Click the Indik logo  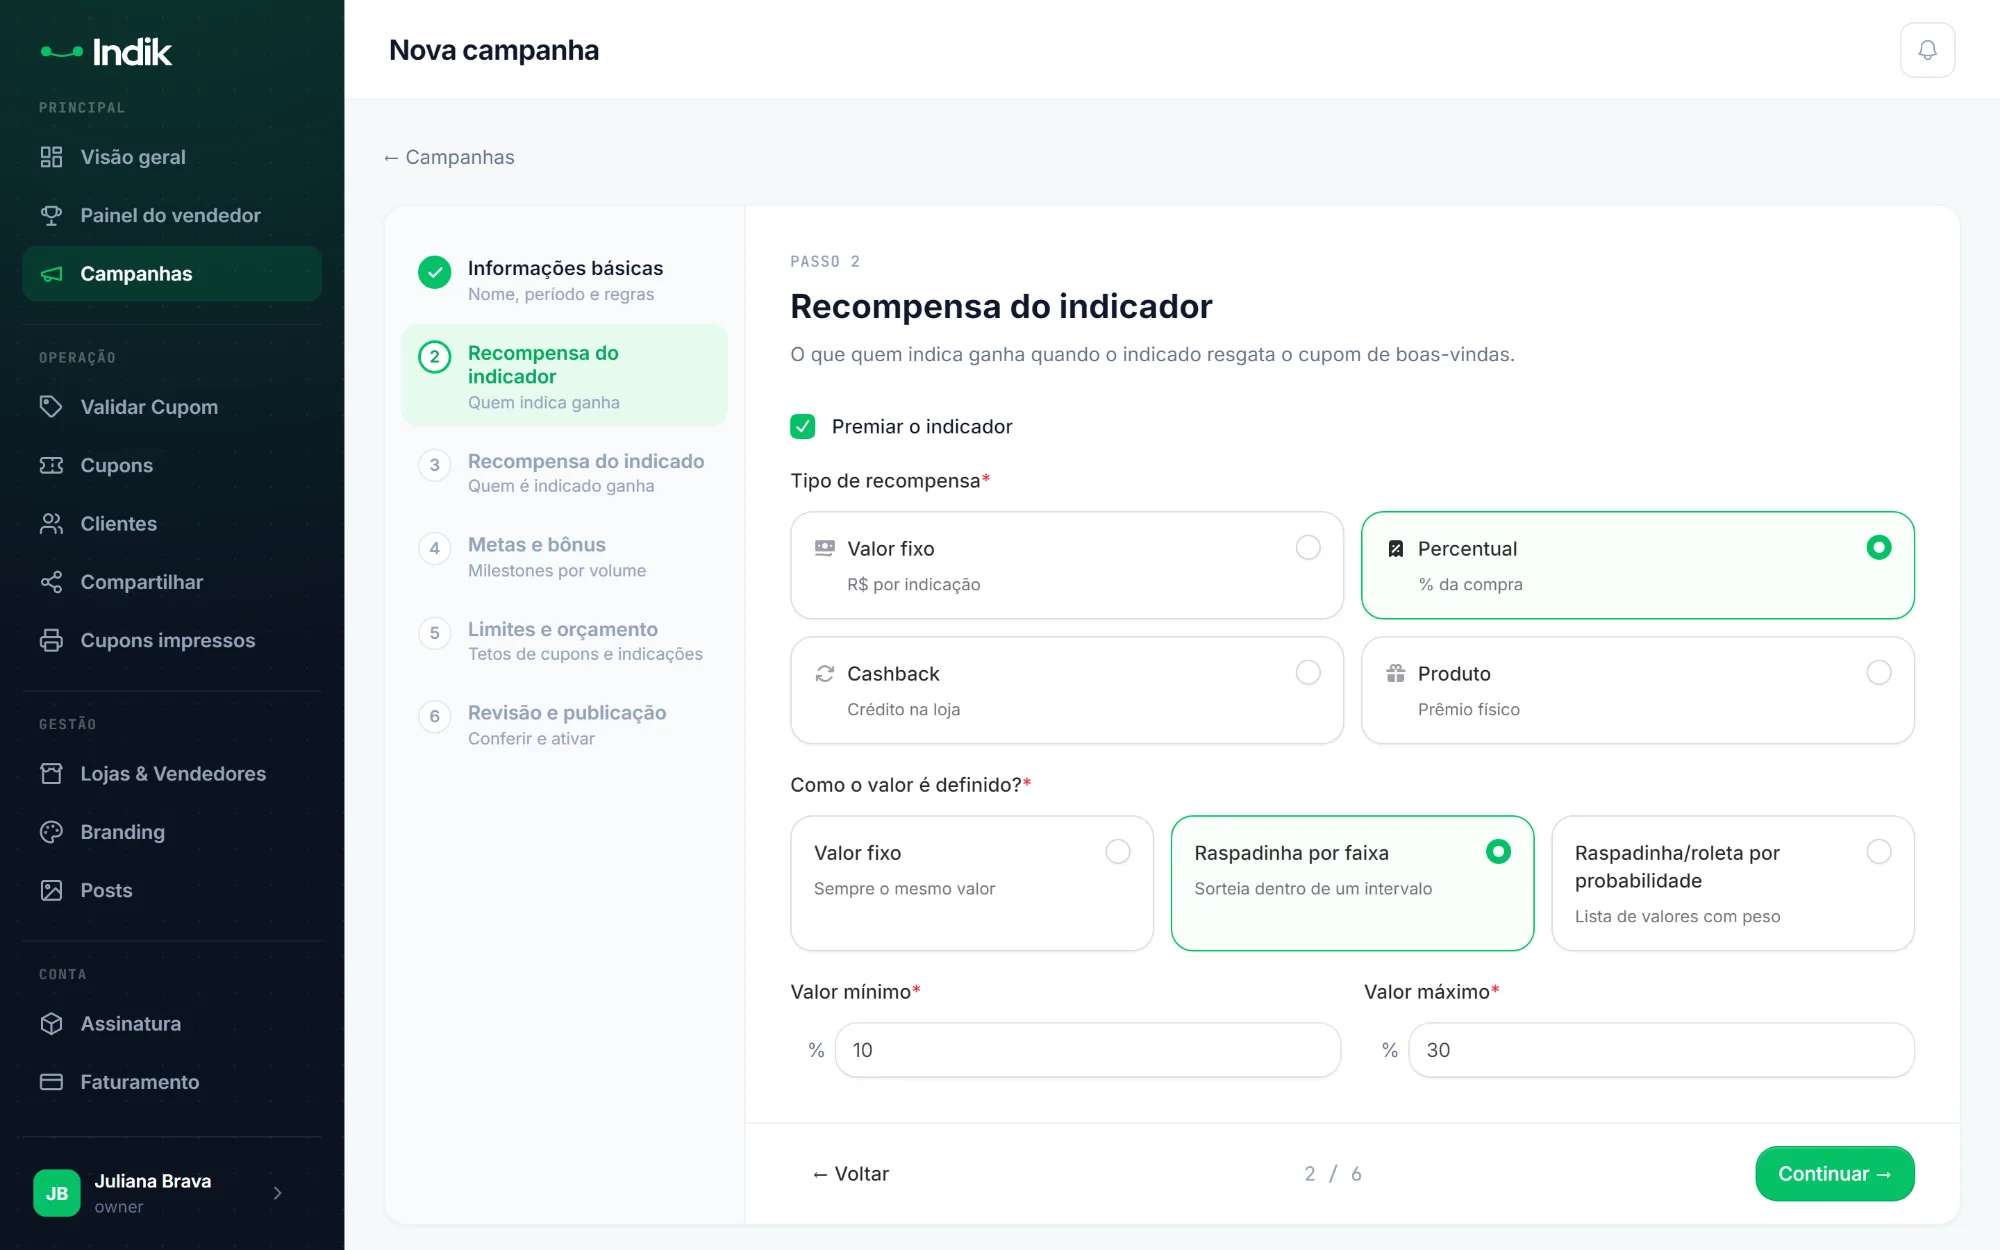coord(106,52)
